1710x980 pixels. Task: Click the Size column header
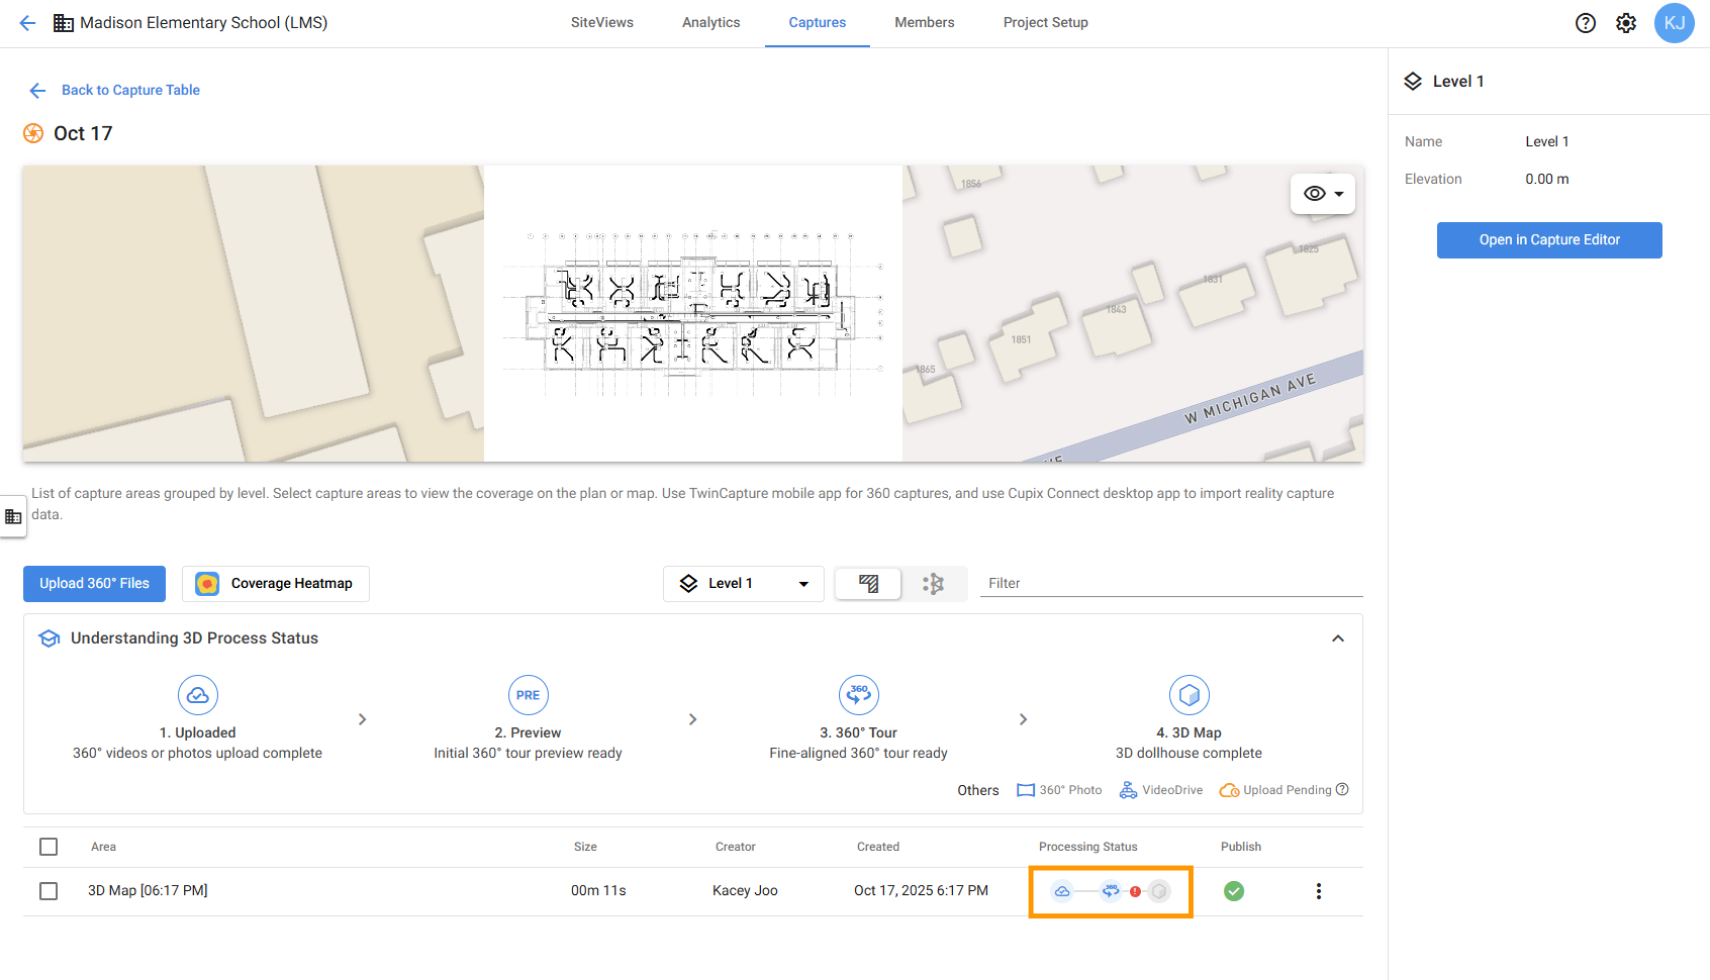point(585,847)
